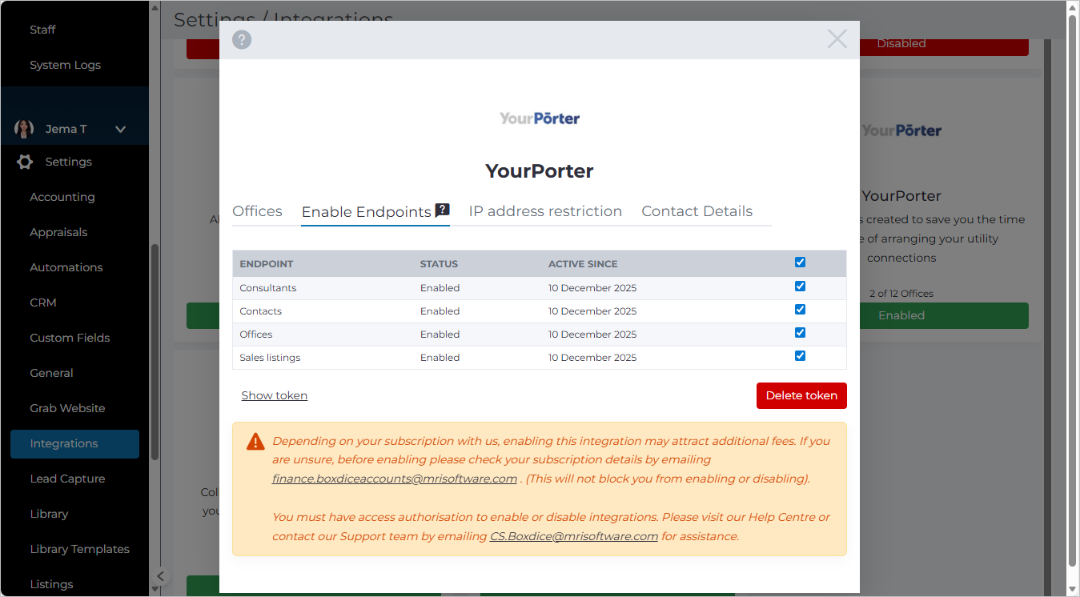Click Enabled status in Consultants row

coord(440,288)
